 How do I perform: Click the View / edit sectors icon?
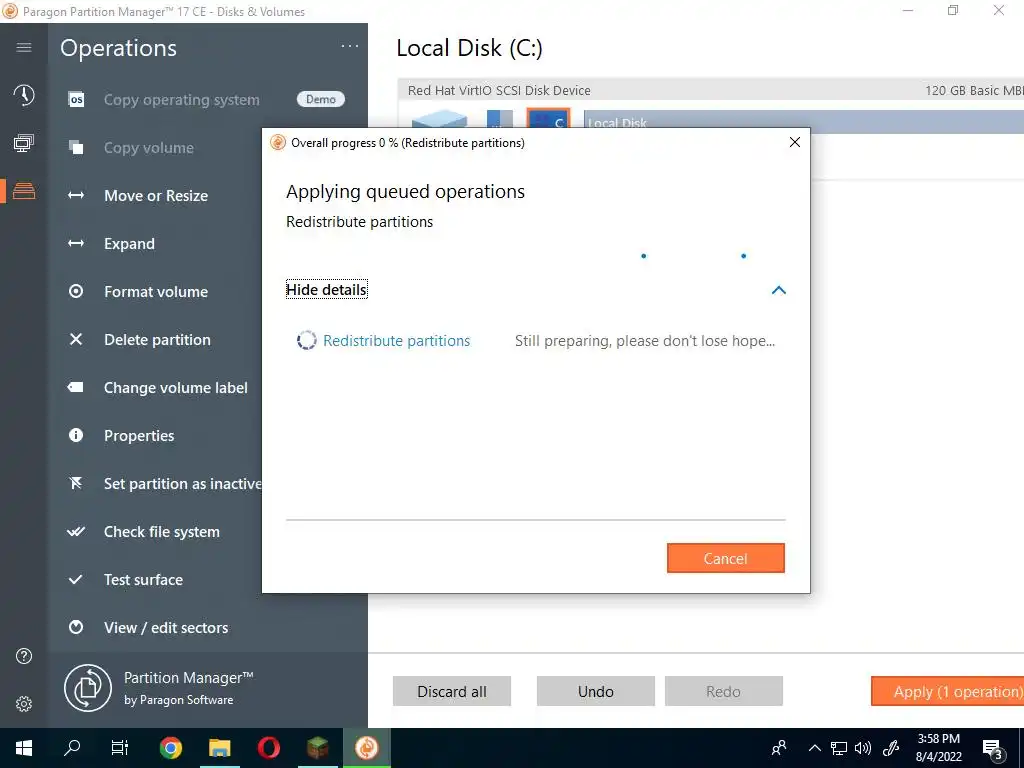click(76, 628)
